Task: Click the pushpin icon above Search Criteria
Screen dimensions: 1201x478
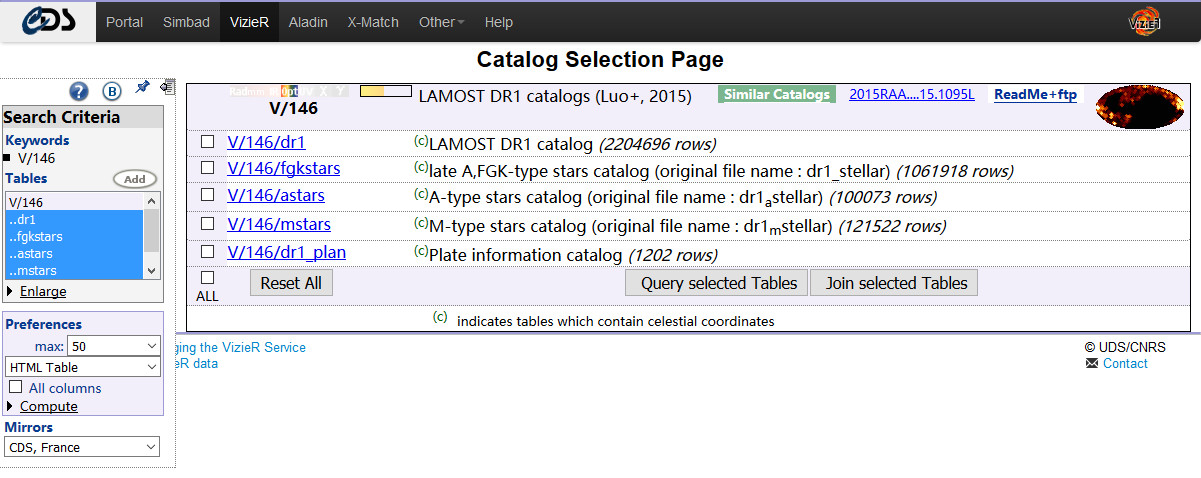Action: (x=142, y=88)
